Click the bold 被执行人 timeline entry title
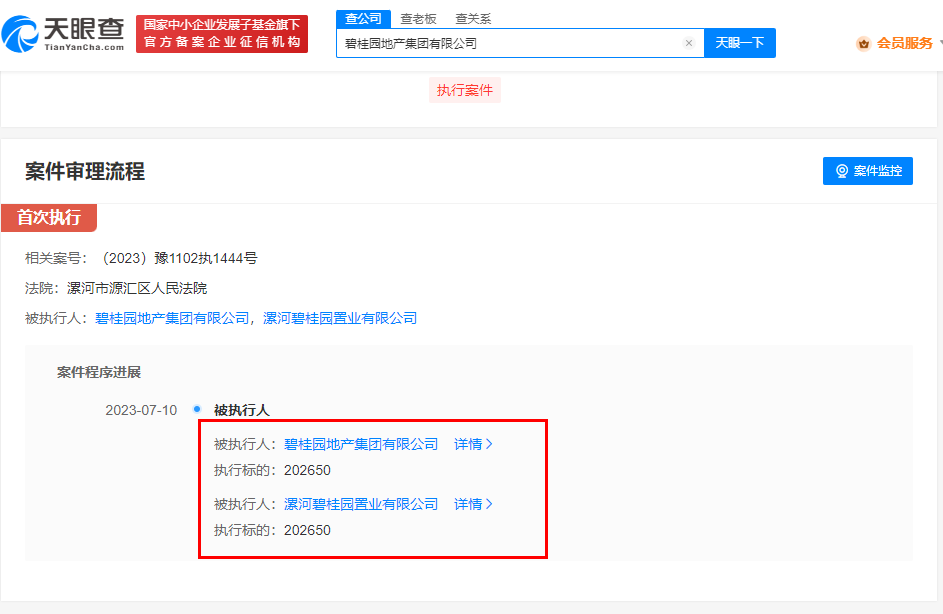943x614 pixels. (242, 410)
